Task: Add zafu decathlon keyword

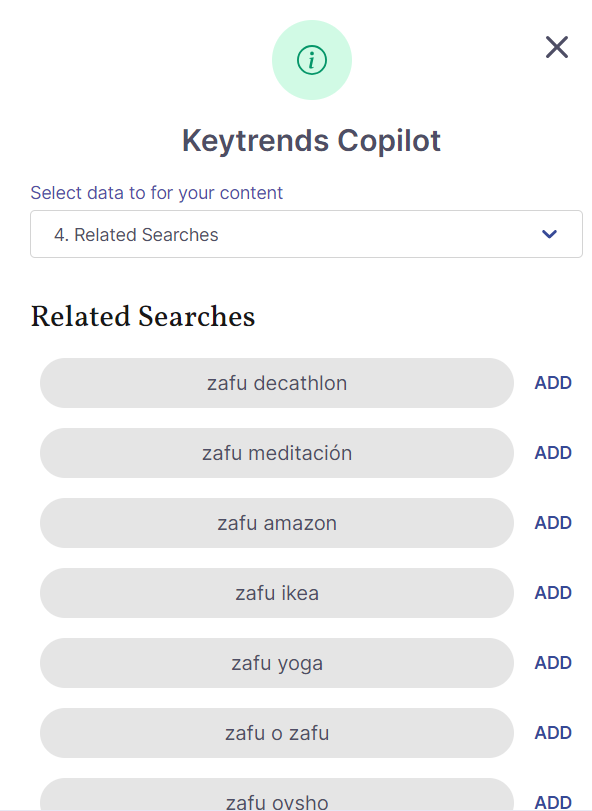Action: (x=553, y=383)
